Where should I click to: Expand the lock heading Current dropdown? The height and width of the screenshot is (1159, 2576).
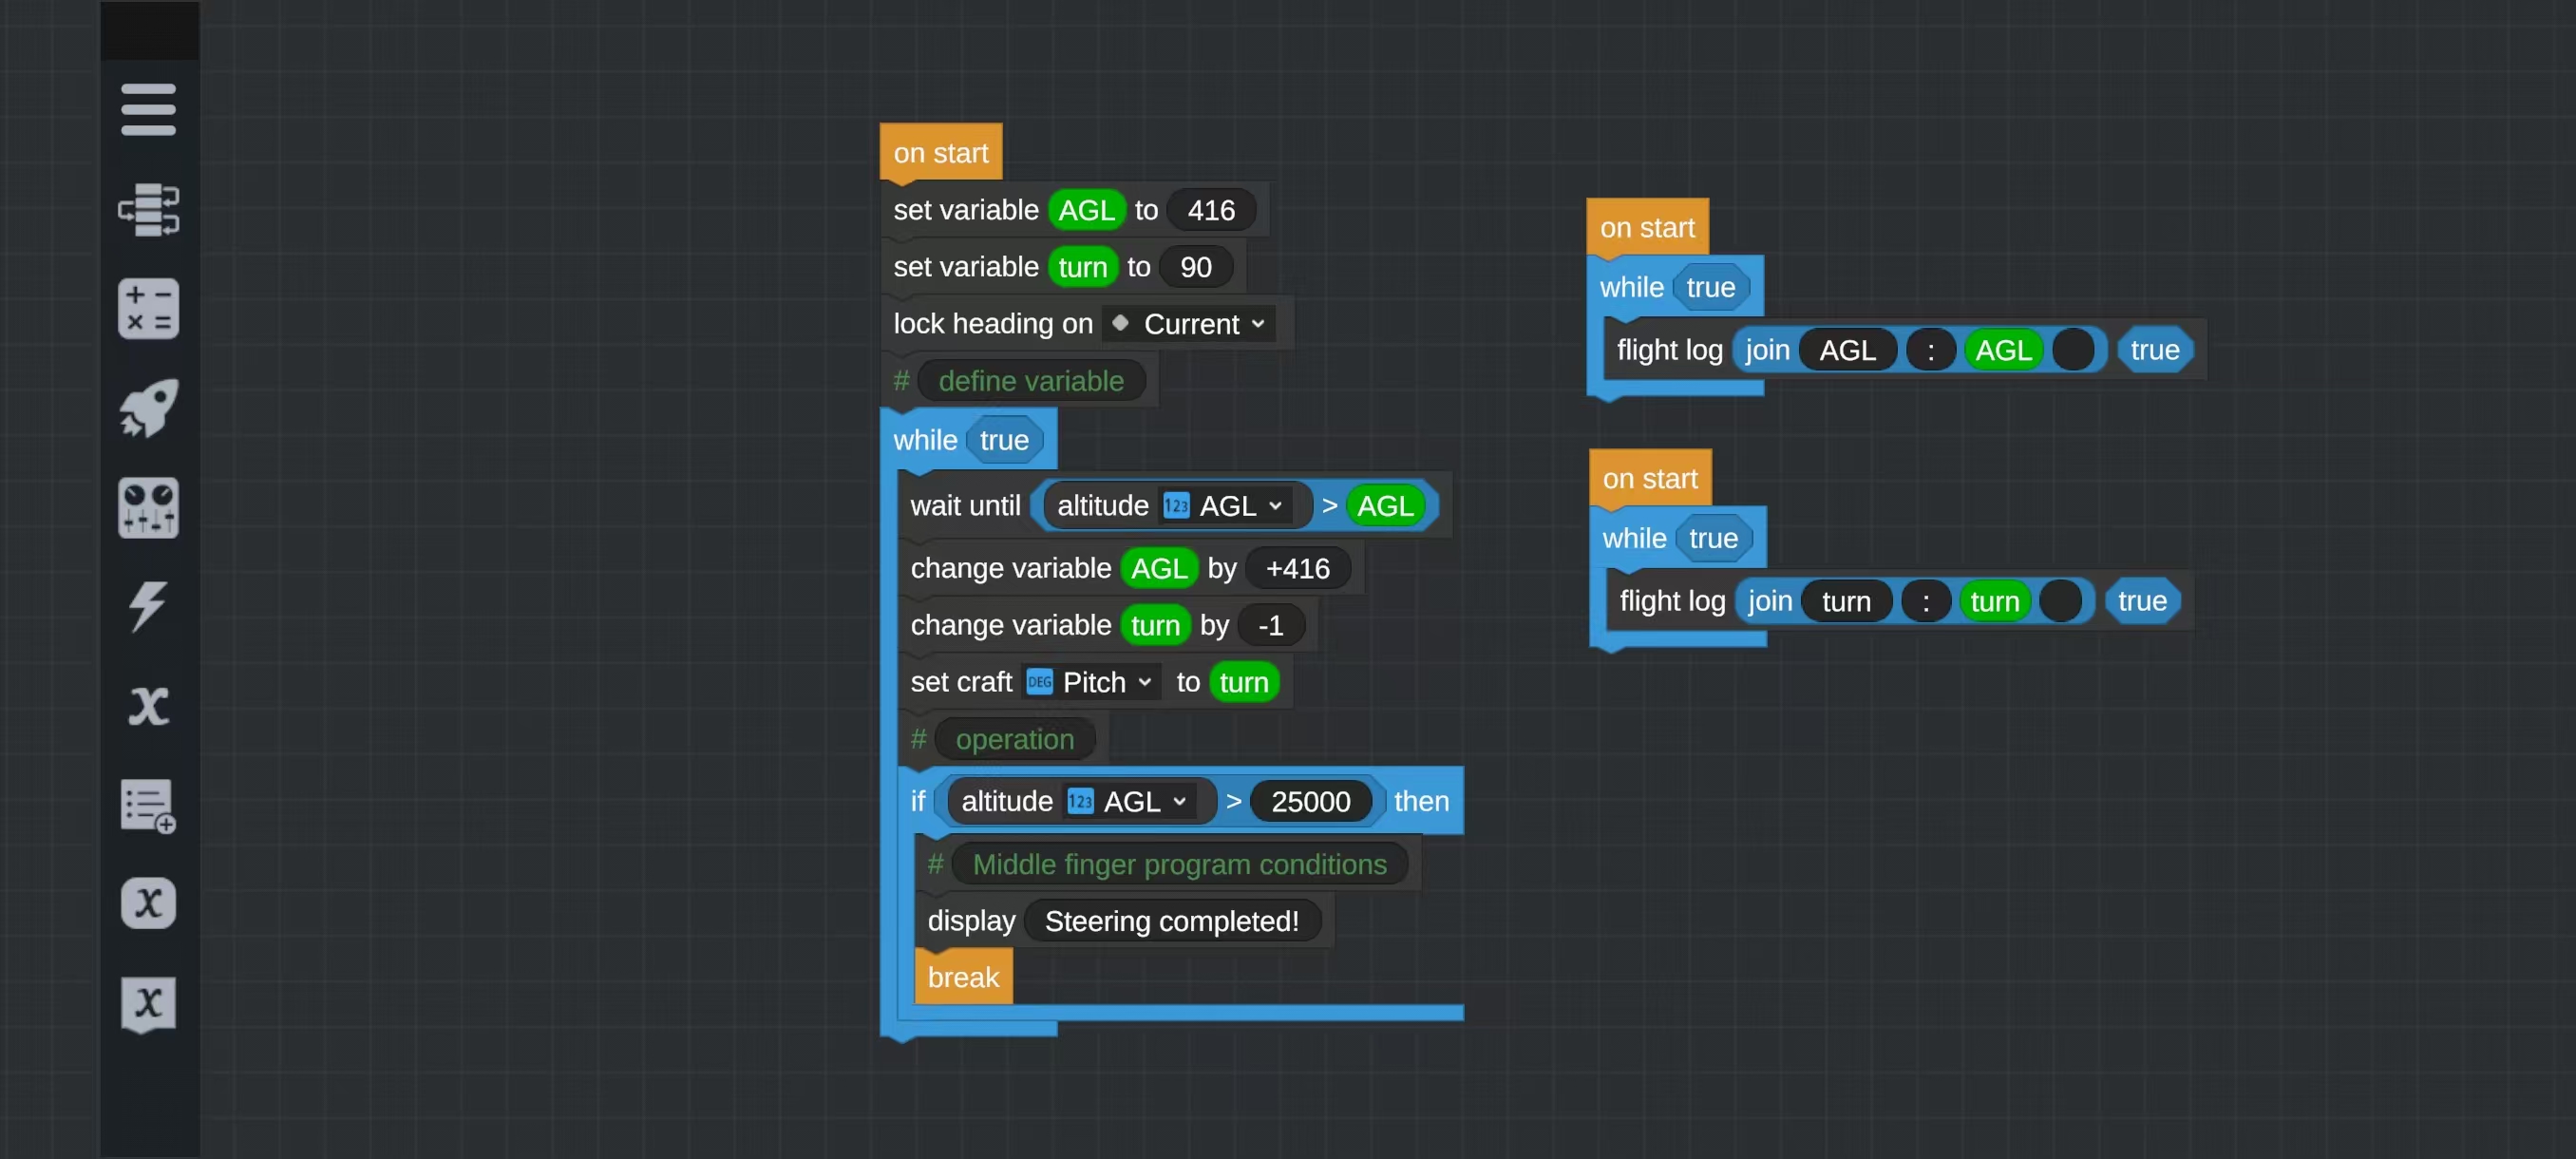(x=1189, y=324)
